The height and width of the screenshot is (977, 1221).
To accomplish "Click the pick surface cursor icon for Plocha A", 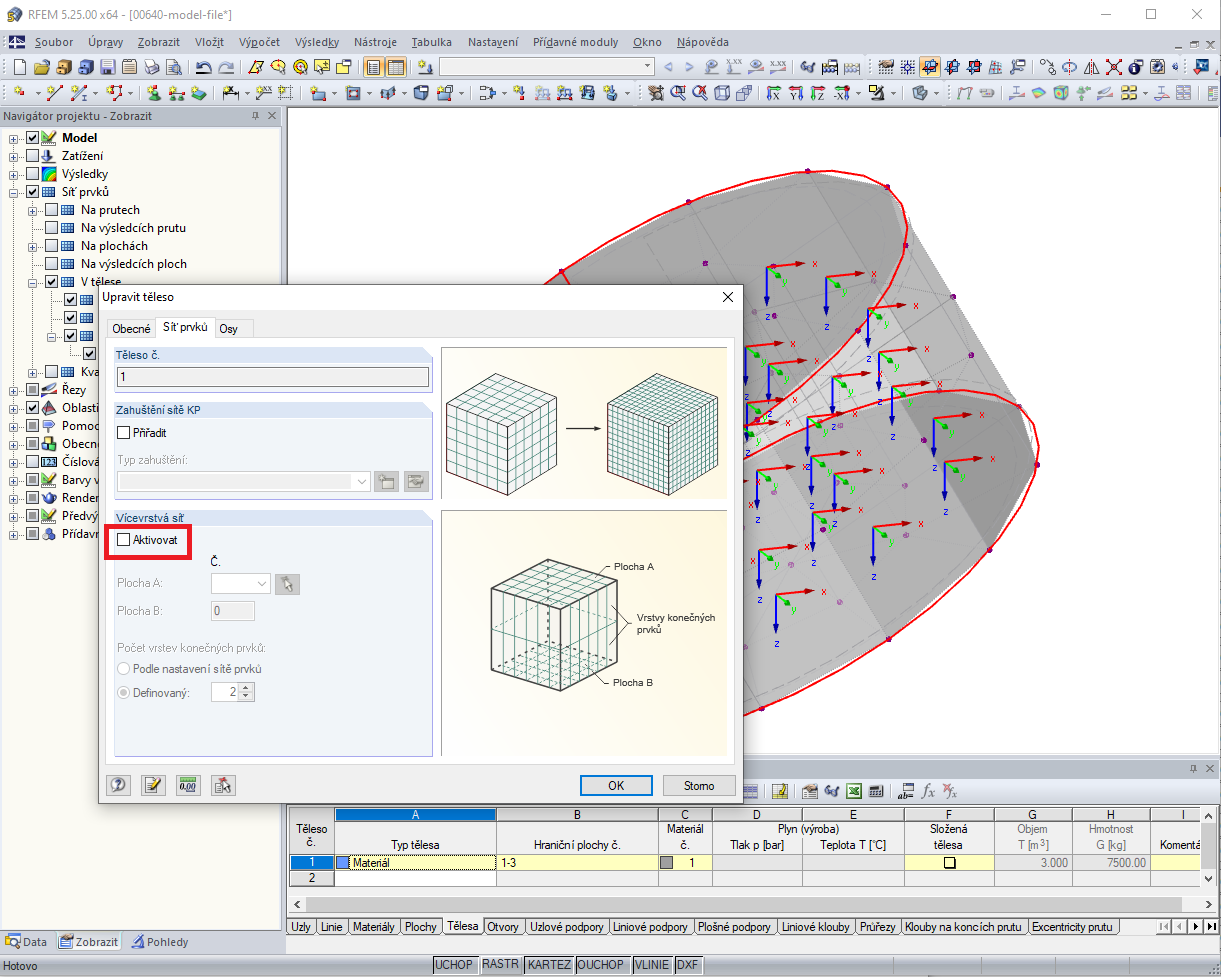I will 288,584.
